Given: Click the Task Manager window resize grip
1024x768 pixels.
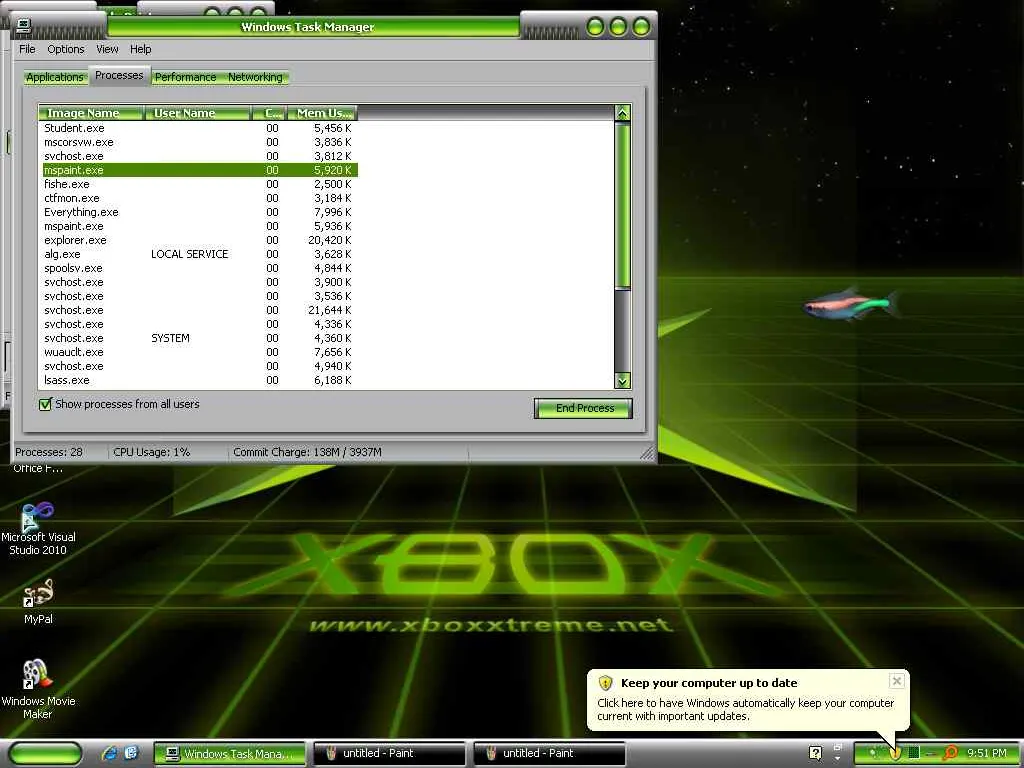Looking at the screenshot, I should click(647, 453).
